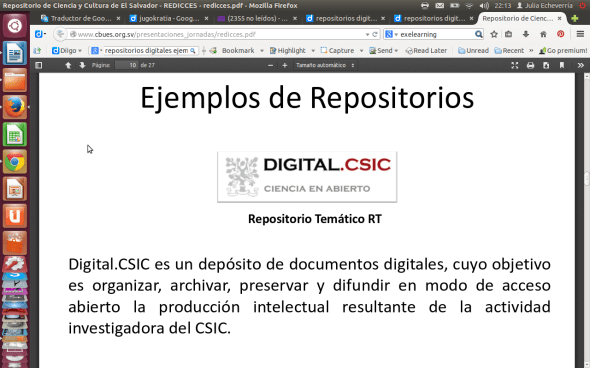Click the Digital.CSIC logo image

[307, 177]
